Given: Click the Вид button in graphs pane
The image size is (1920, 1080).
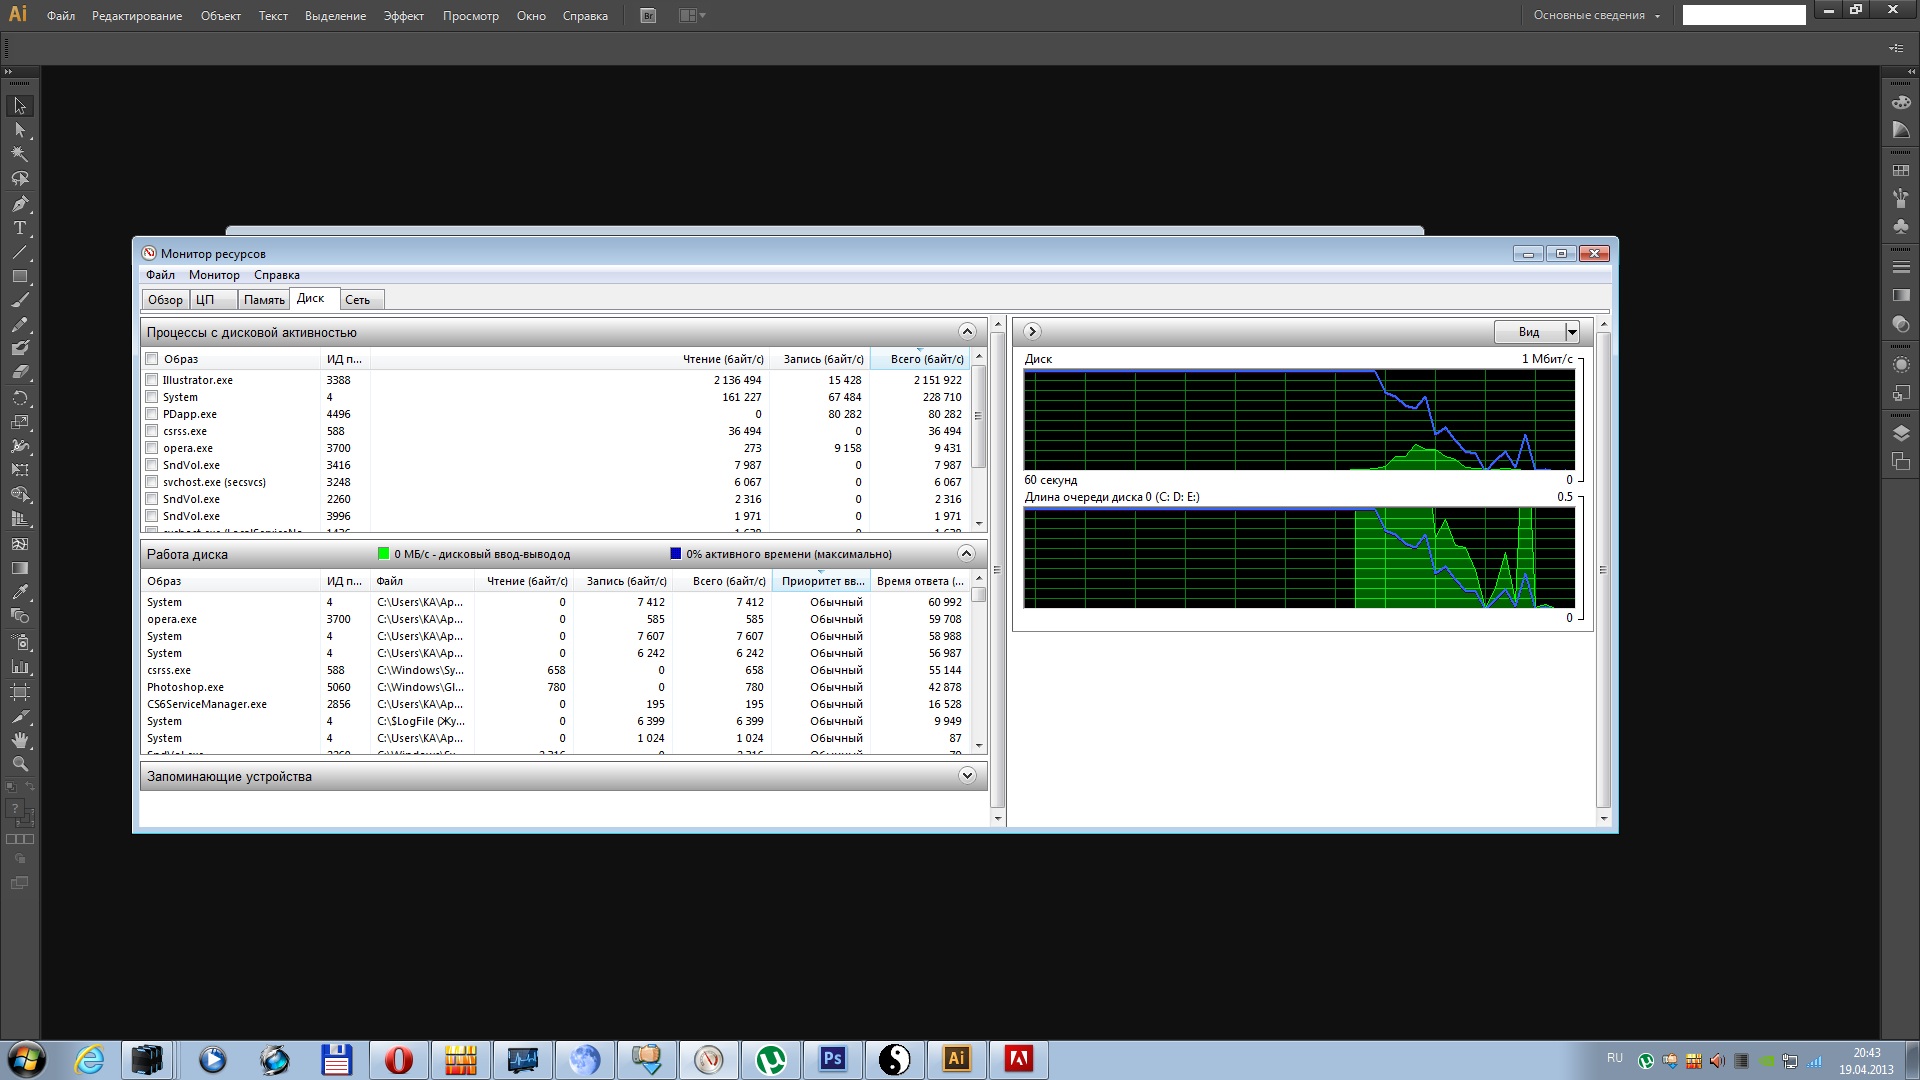Looking at the screenshot, I should point(1528,332).
